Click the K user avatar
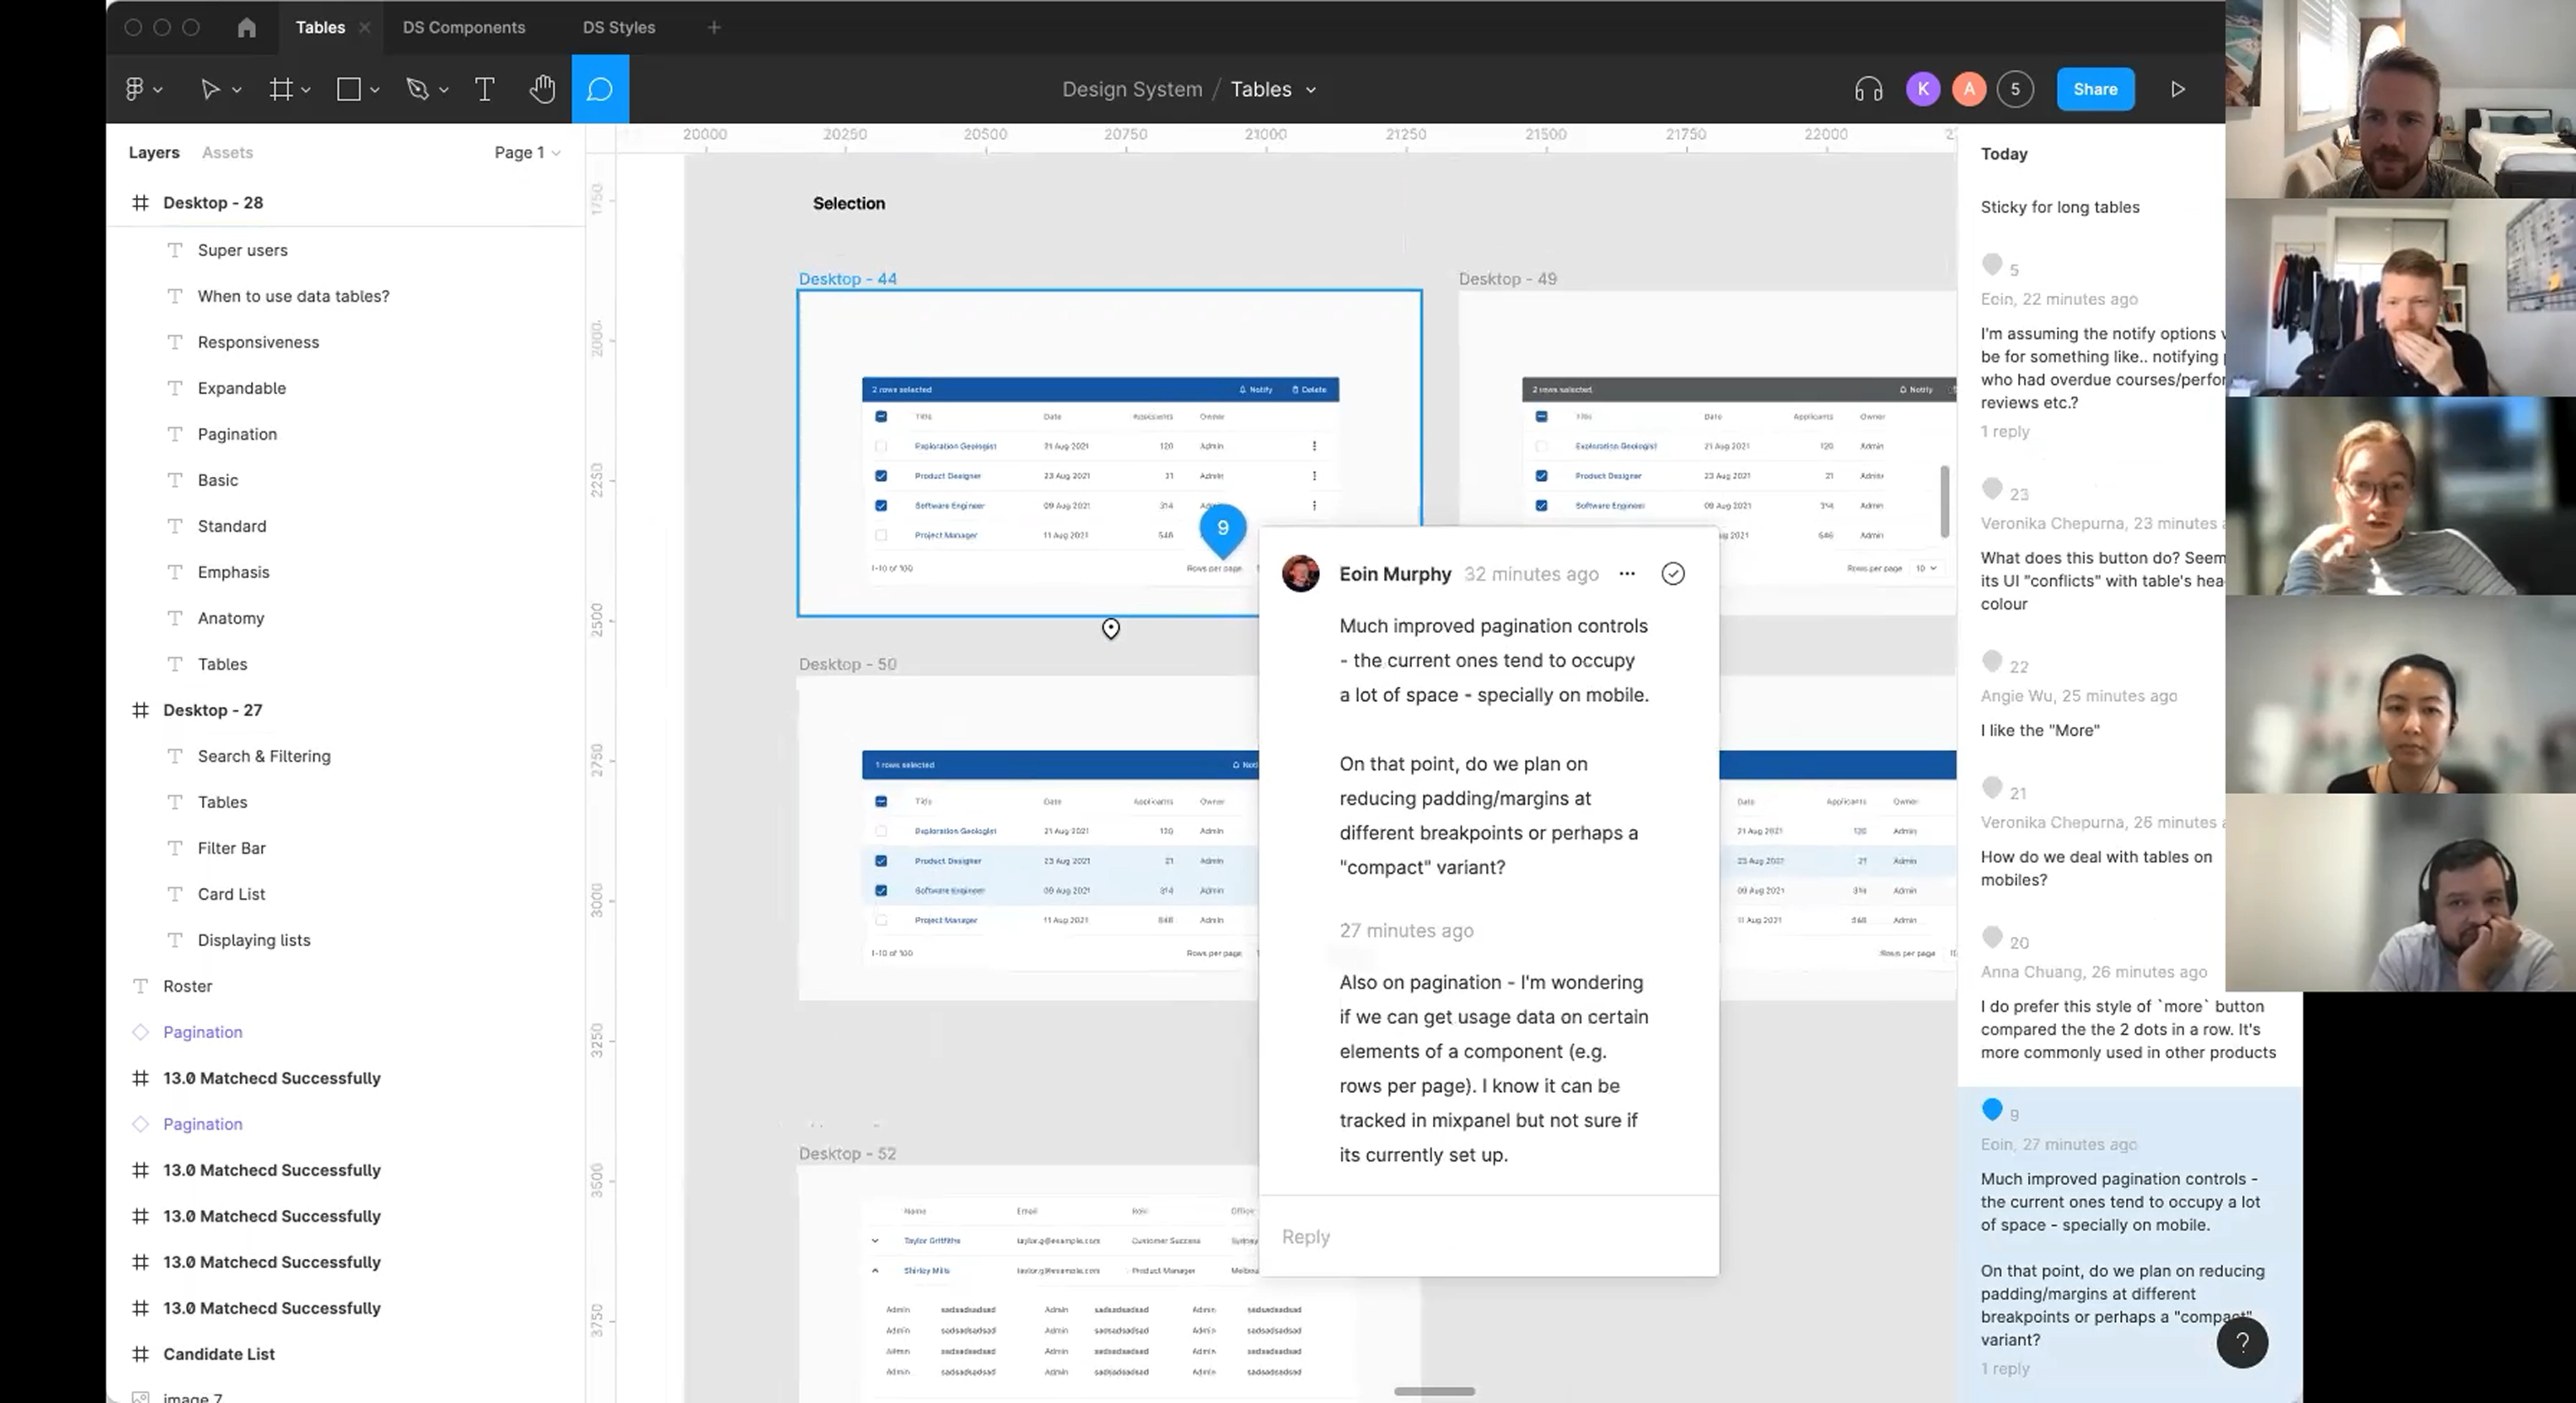The image size is (2576, 1403). click(1922, 89)
